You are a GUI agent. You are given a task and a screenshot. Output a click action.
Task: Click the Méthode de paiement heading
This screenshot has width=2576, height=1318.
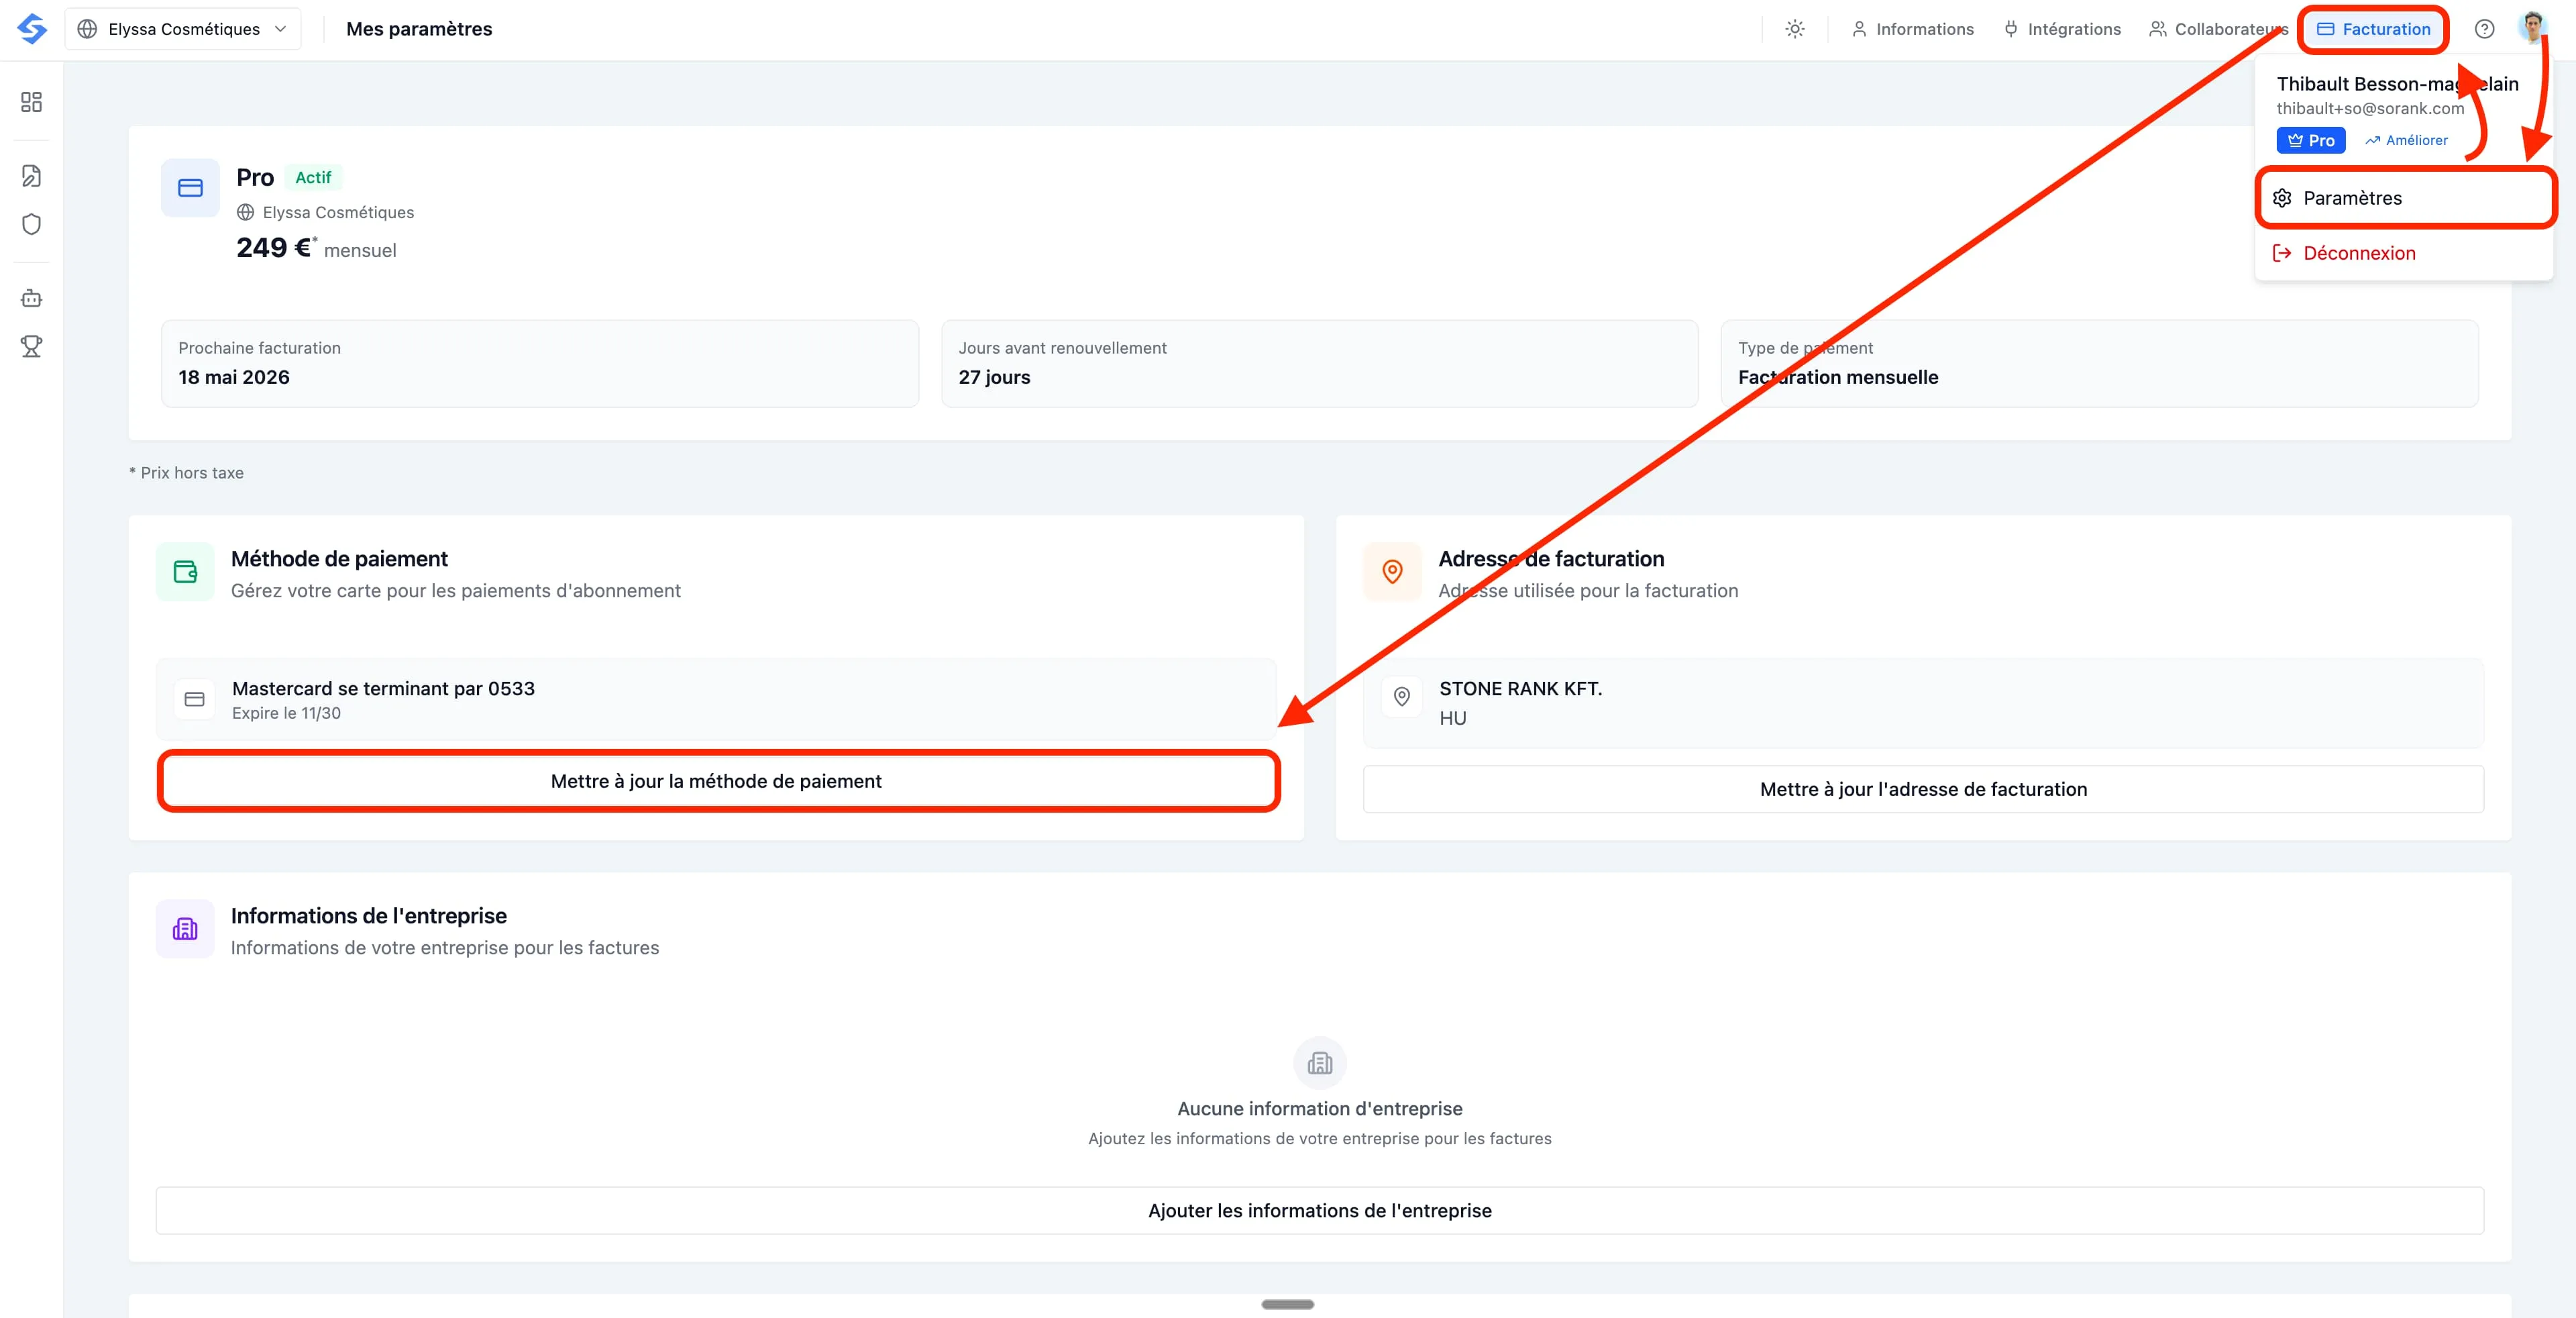[x=339, y=559]
